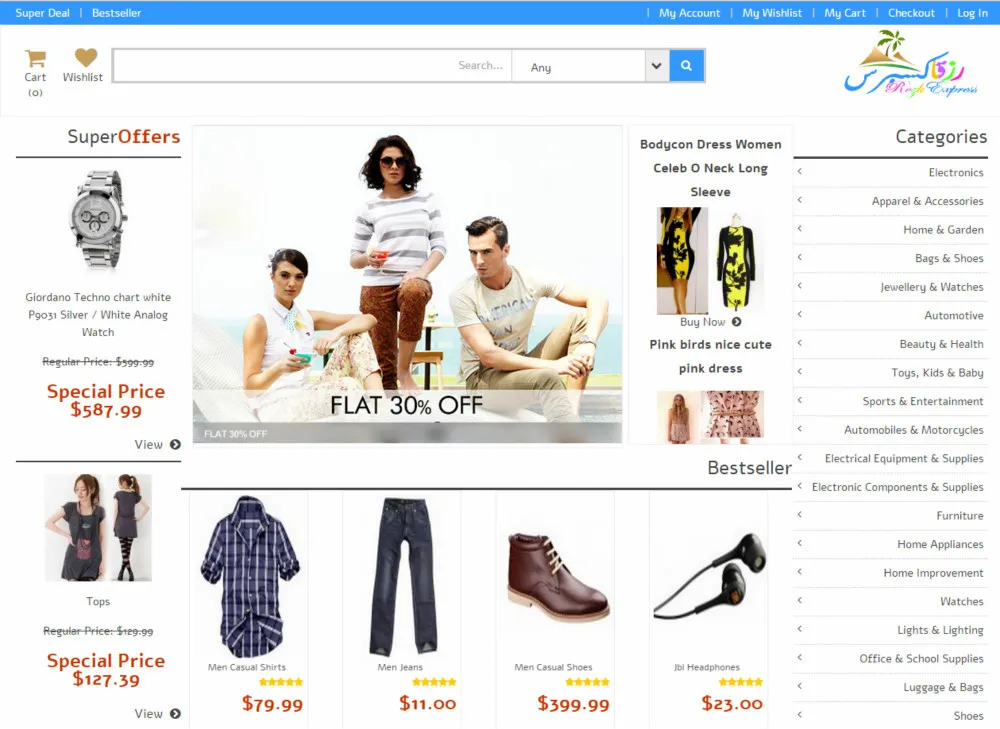Click the magnifier search icon

click(686, 65)
